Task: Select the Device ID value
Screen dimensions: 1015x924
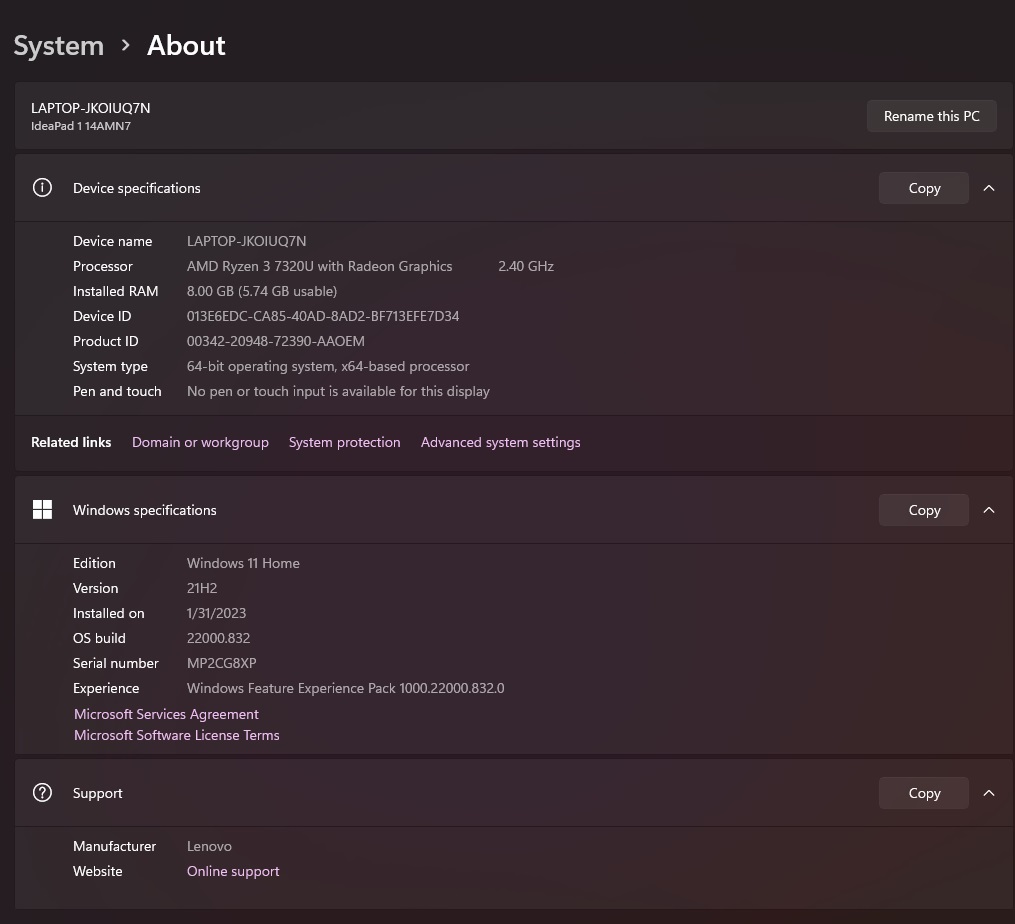Action: point(323,316)
